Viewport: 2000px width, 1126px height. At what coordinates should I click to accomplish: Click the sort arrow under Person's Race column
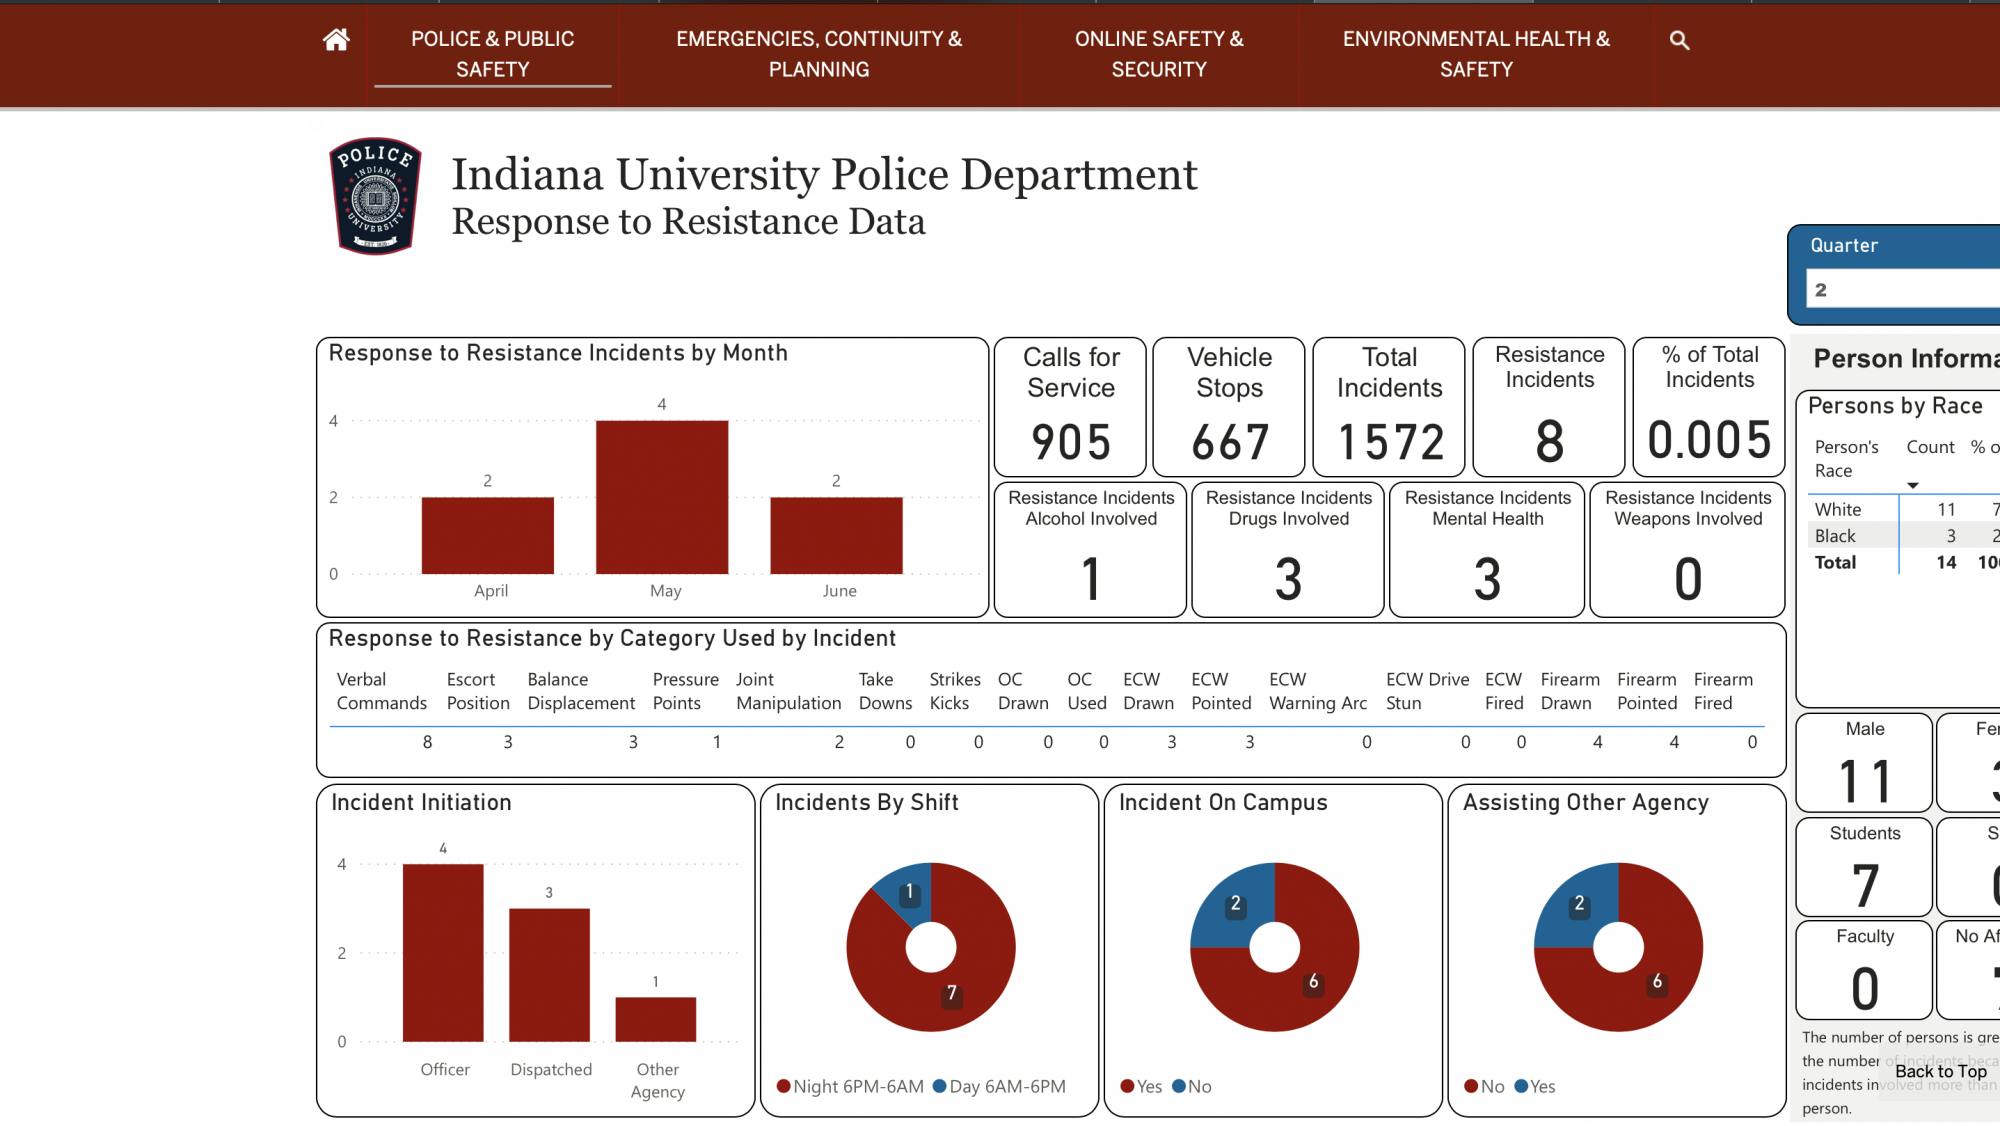(x=1912, y=486)
